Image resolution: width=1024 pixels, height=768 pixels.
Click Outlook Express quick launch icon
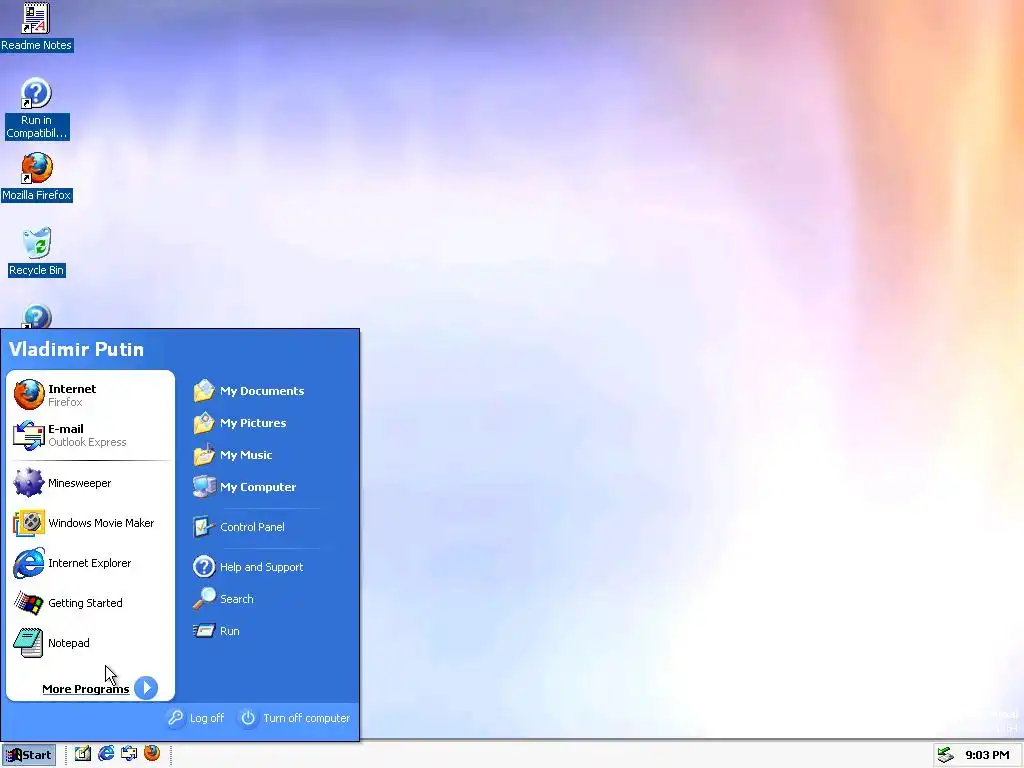click(x=129, y=754)
